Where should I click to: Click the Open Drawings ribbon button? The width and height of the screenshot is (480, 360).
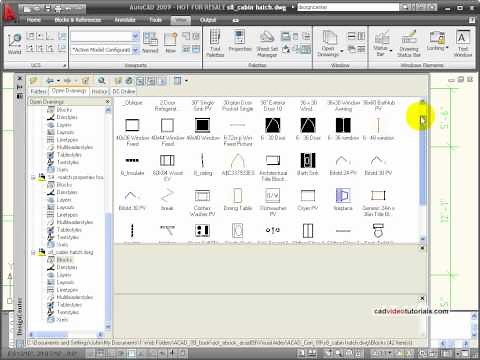click(328, 43)
